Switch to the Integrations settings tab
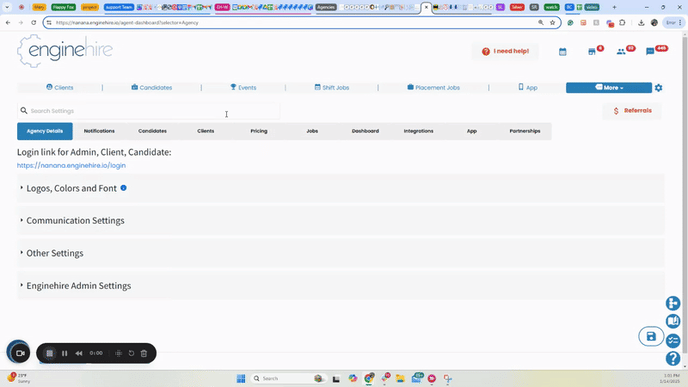Image resolution: width=688 pixels, height=387 pixels. pos(419,131)
